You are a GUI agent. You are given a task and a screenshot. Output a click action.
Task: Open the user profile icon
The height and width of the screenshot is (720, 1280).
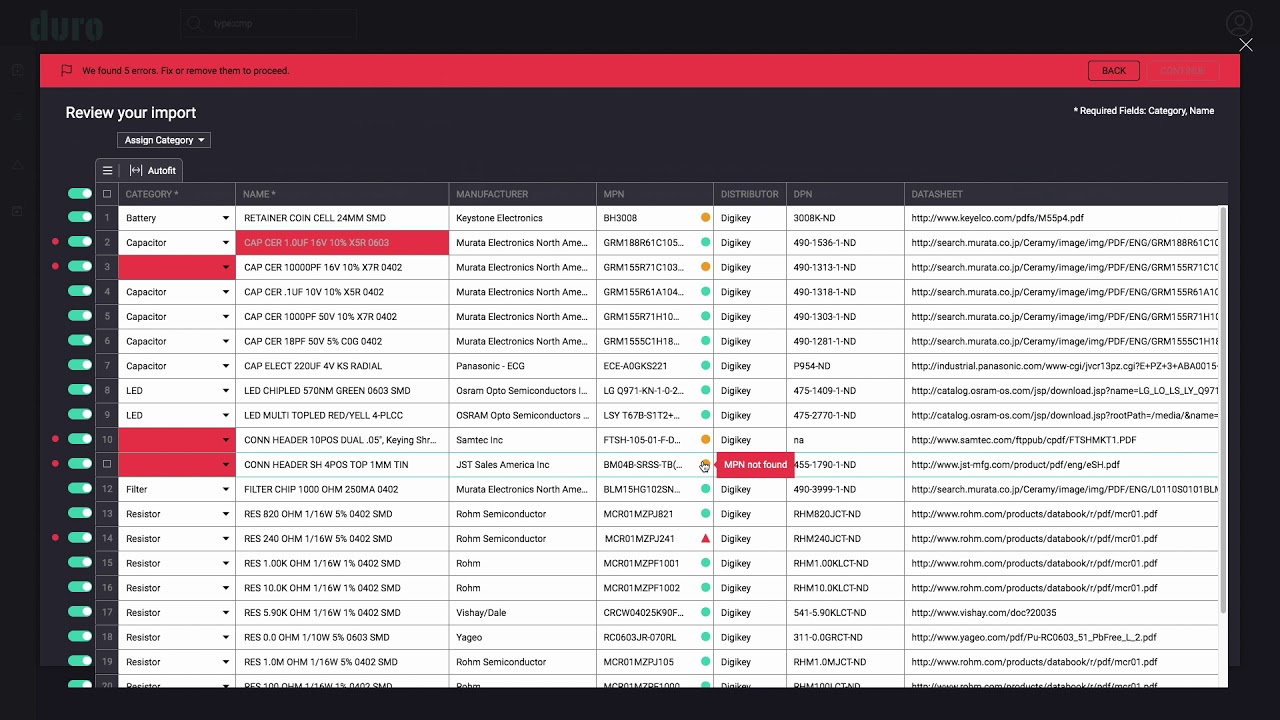click(1239, 23)
